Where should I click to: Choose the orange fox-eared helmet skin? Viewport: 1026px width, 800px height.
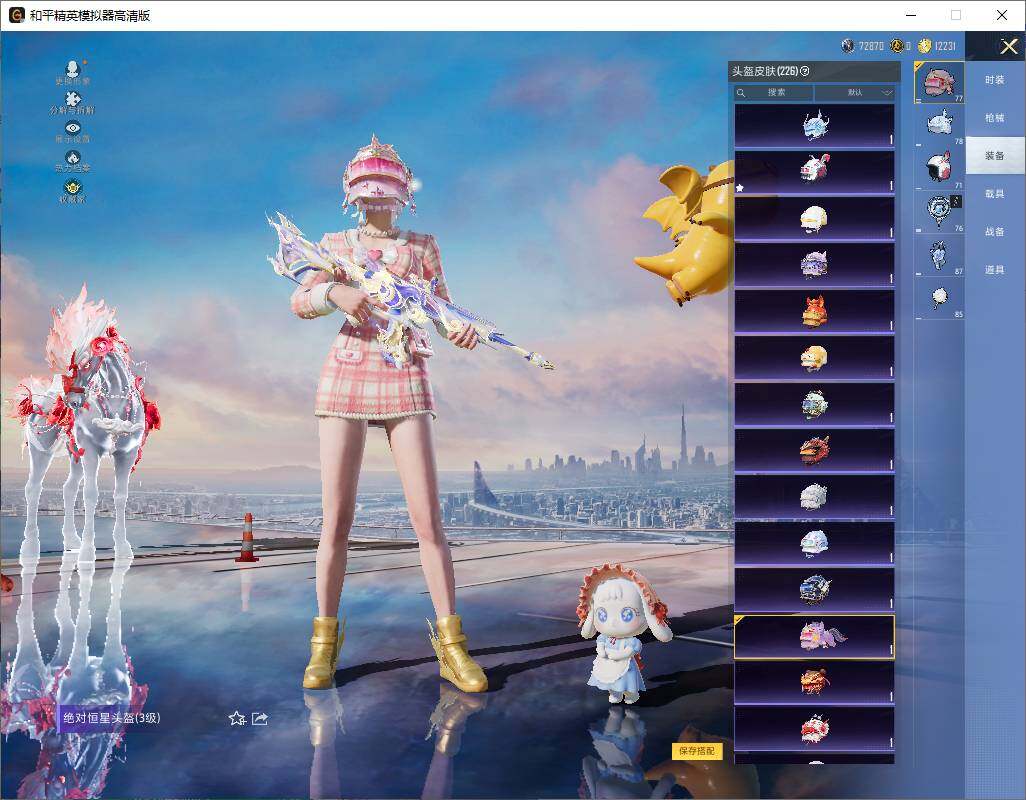814,311
